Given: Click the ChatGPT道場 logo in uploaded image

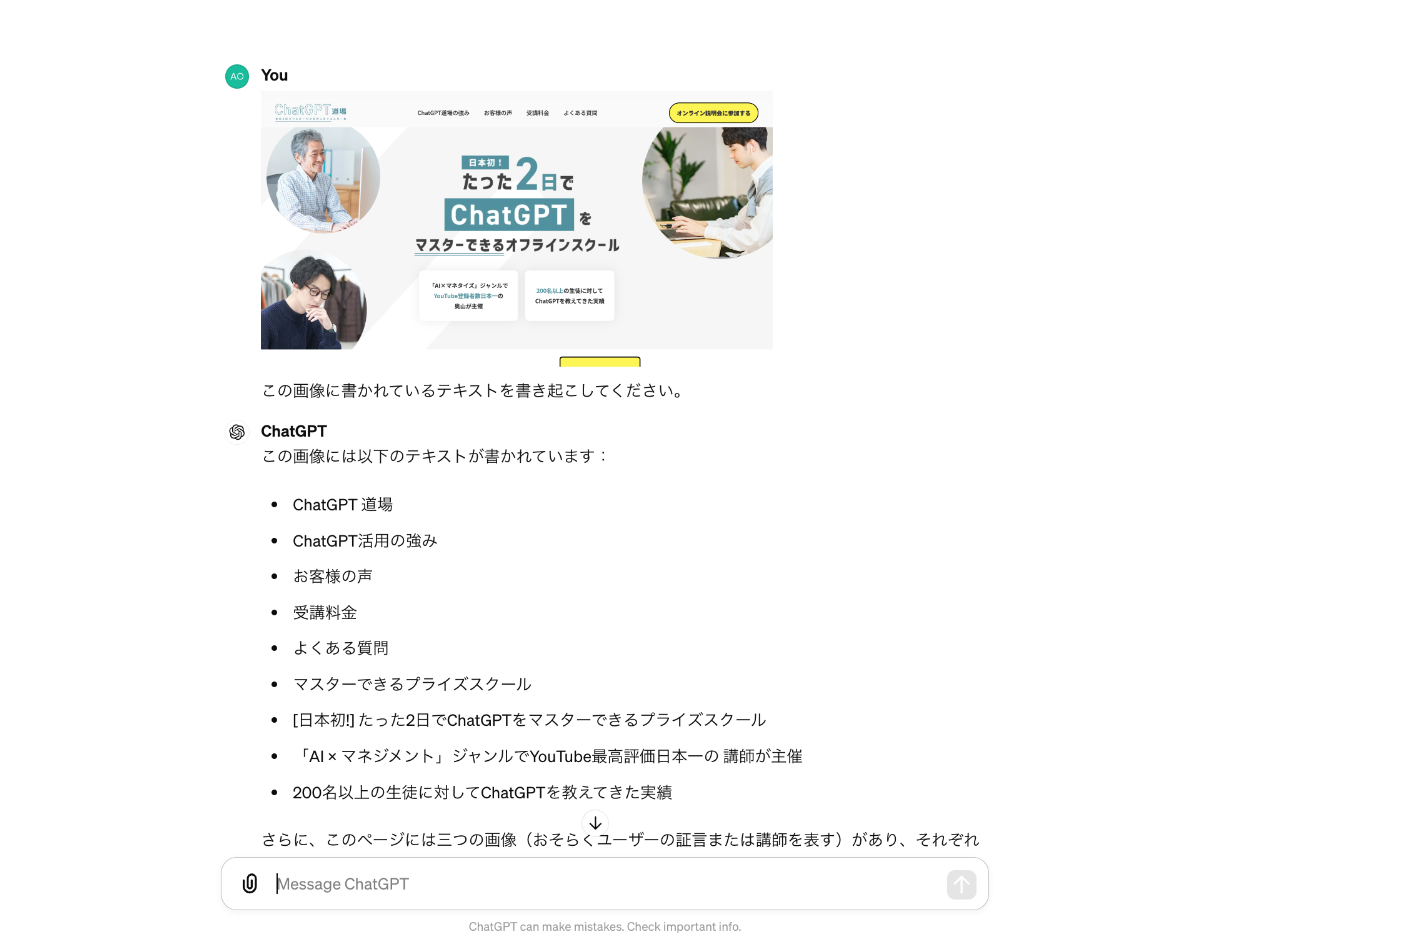Looking at the screenshot, I should pos(311,112).
